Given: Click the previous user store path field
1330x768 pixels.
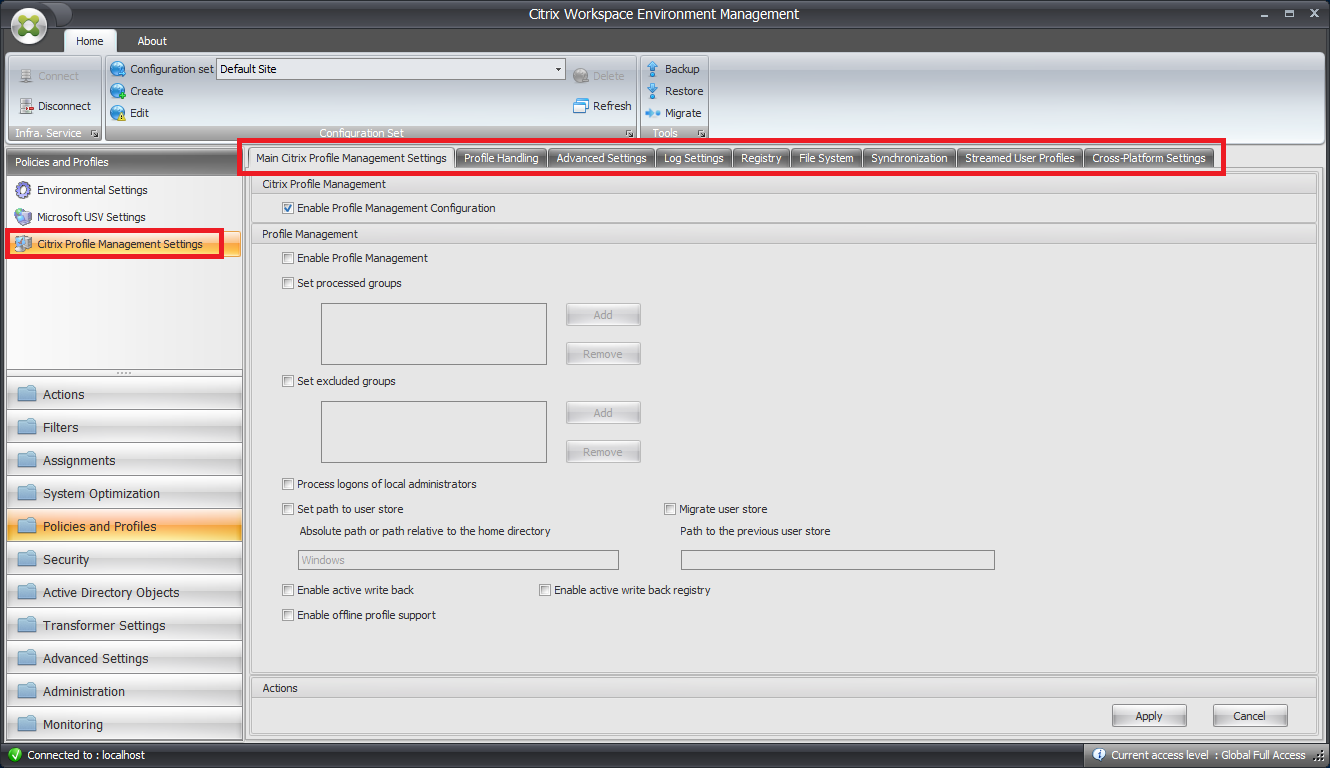Looking at the screenshot, I should coord(838,560).
